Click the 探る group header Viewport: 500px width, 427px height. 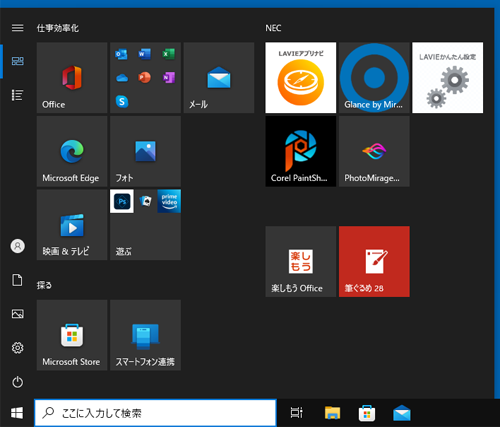(44, 285)
